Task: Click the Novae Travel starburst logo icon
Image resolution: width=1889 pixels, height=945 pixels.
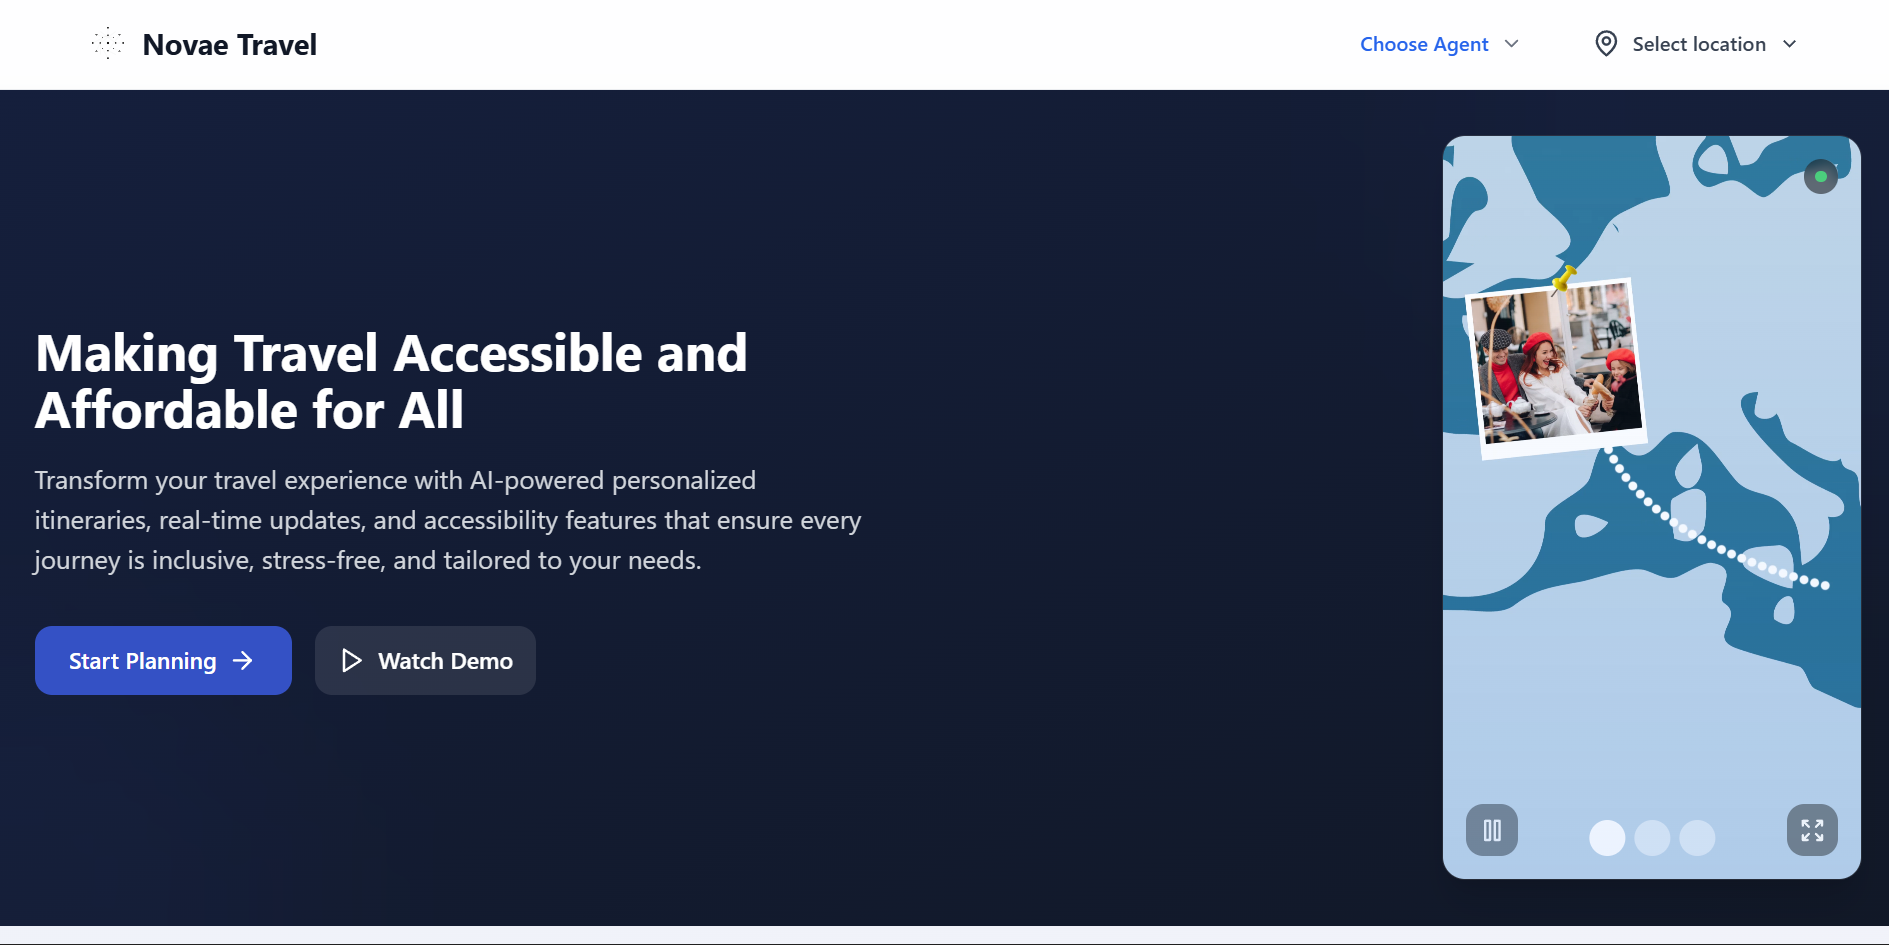Action: 108,44
